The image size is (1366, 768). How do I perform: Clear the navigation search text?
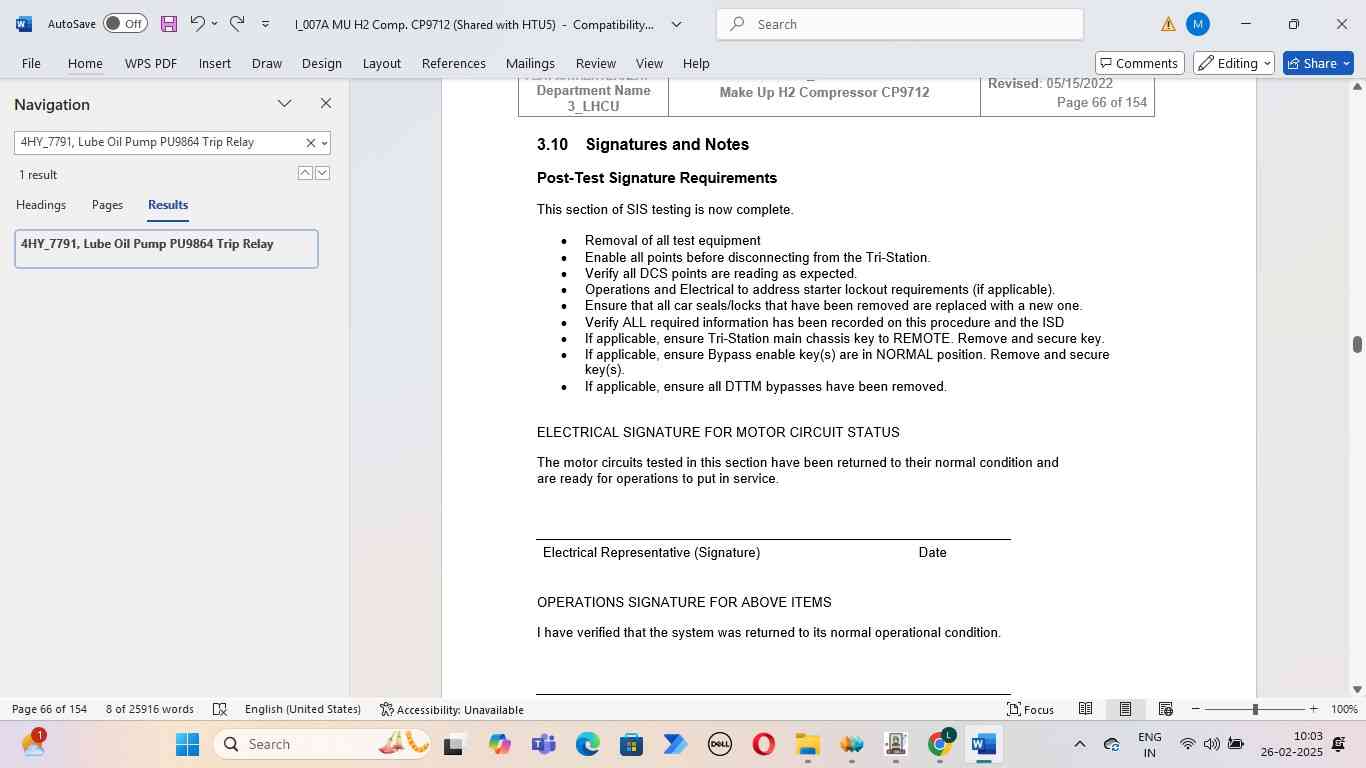tap(310, 143)
